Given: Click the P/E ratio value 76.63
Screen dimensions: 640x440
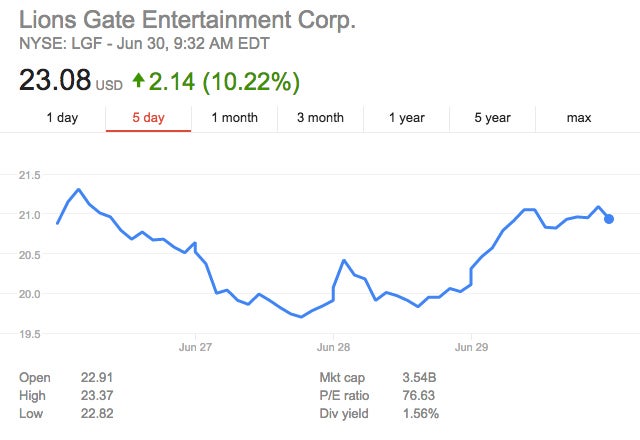Looking at the screenshot, I should (x=418, y=395).
